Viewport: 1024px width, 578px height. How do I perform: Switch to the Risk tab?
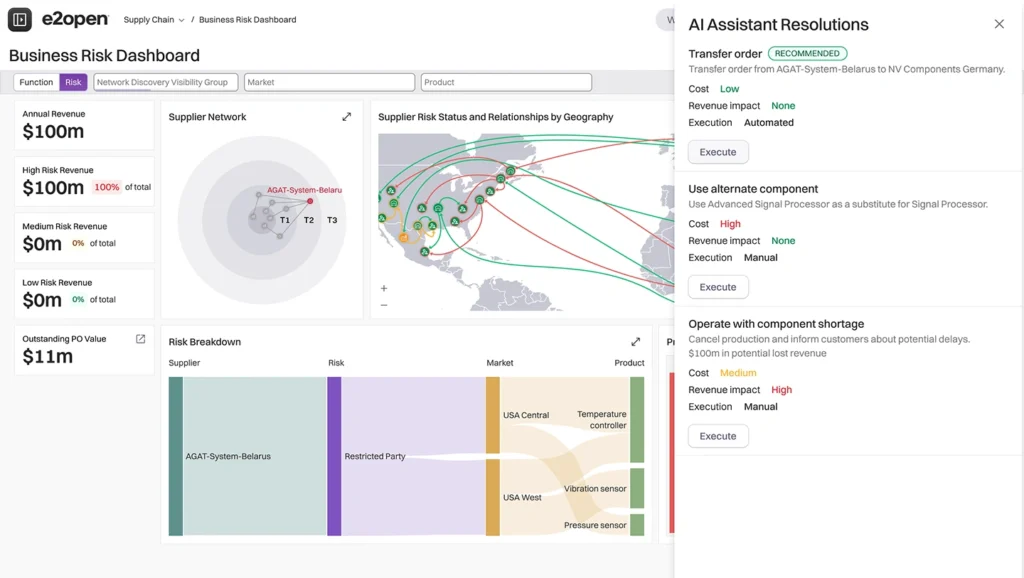[x=73, y=82]
